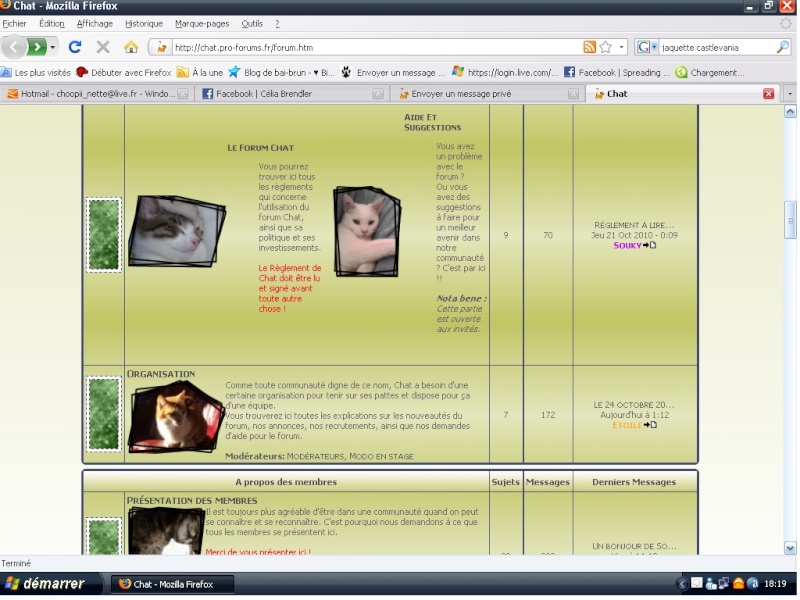Click the search field containing jaquette castlevania
Screen dimensions: 800x600
point(717,47)
